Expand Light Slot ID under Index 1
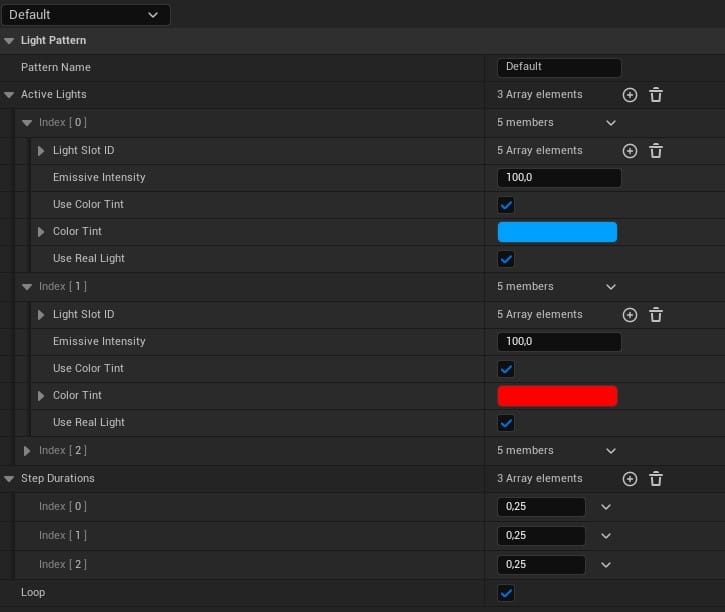Screen dimensions: 725x612 coord(41,315)
